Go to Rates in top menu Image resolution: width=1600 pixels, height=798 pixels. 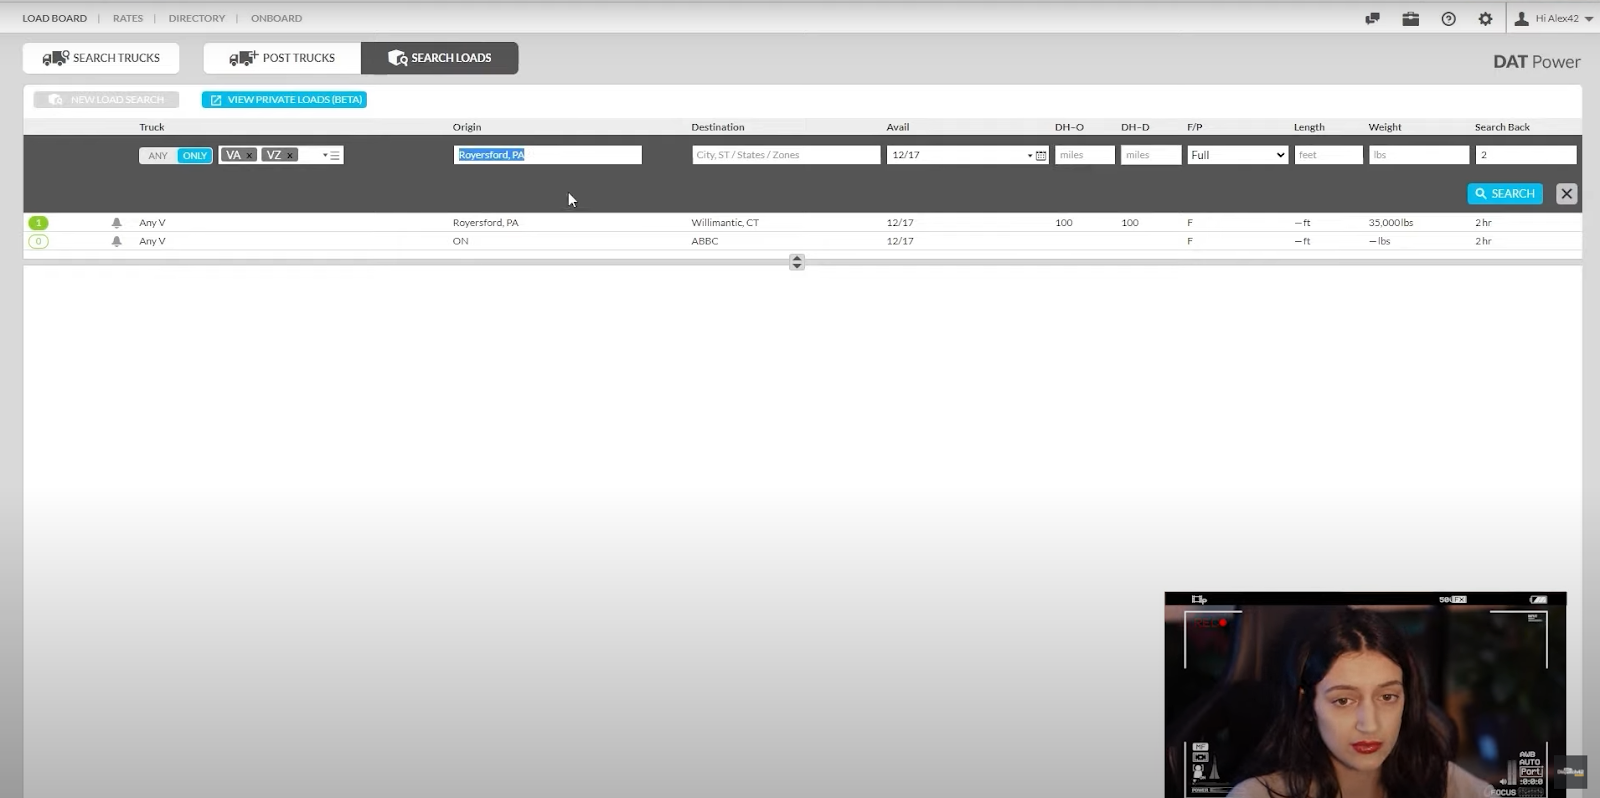click(x=128, y=18)
